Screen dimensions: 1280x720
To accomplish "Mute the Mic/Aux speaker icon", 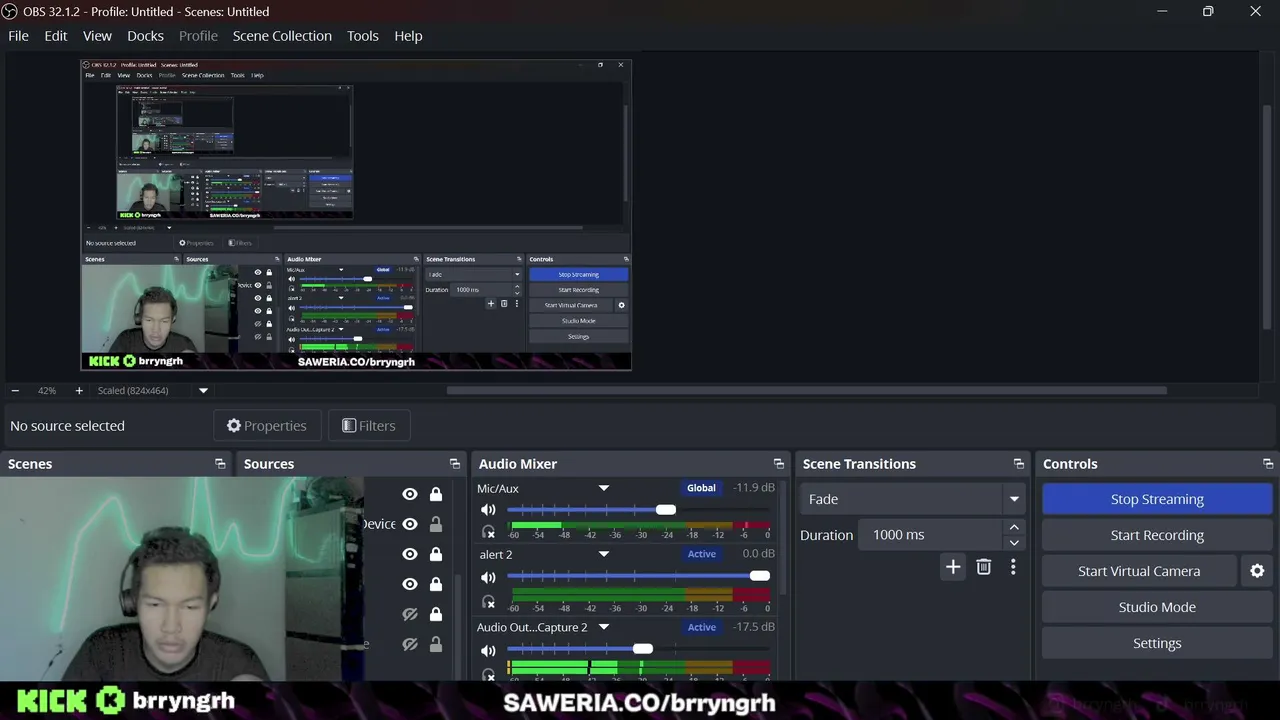I will 488,510.
